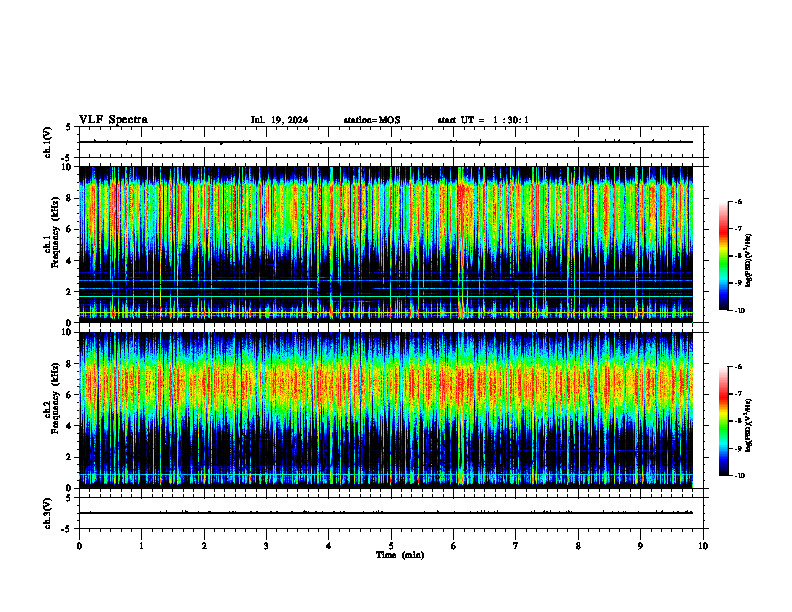Click the "-7" value on ch.2 colorbar
This screenshot has width=792, height=612.
click(x=738, y=394)
